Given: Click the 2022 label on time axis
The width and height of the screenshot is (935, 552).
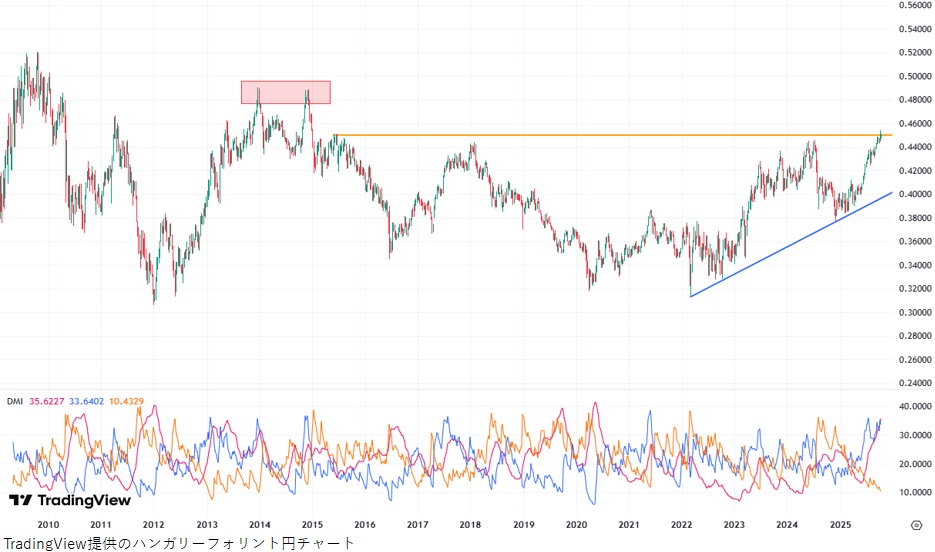Looking at the screenshot, I should [x=682, y=524].
